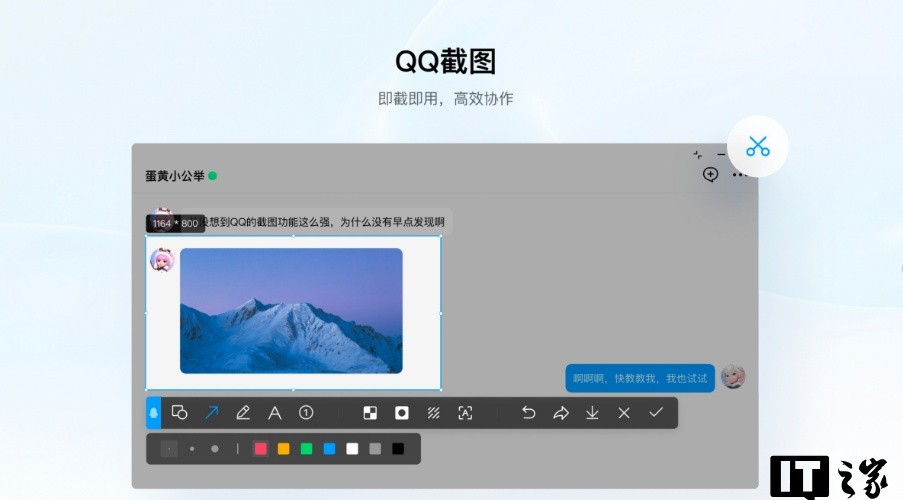The width and height of the screenshot is (903, 500).
Task: Save the screenshot with the download icon
Action: 592,412
